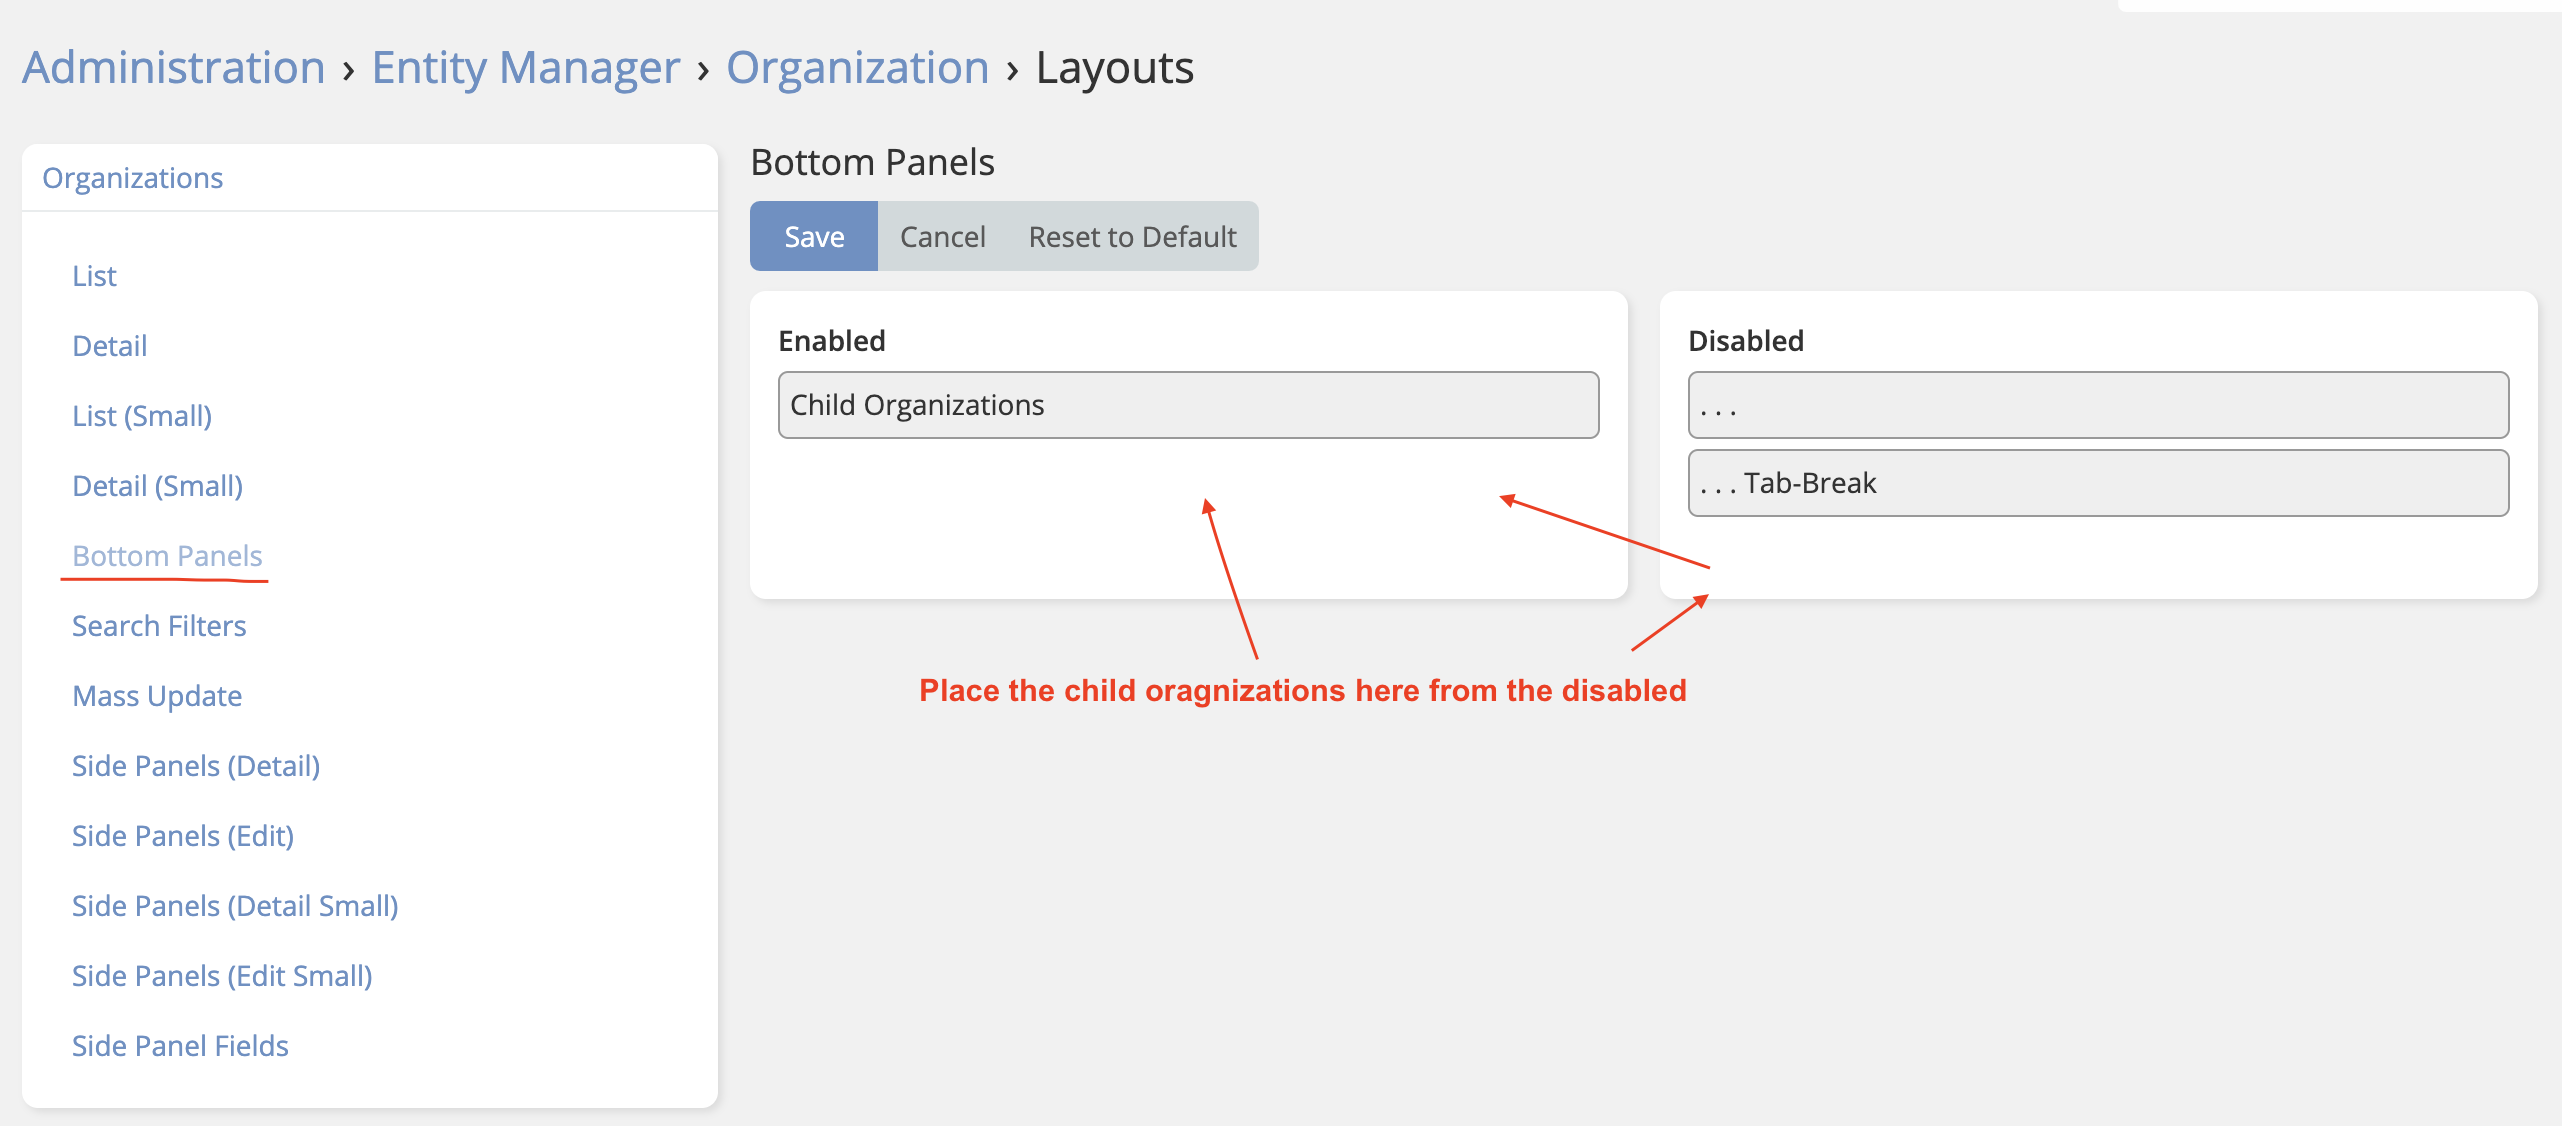Cancel the layout changes

[x=942, y=237]
